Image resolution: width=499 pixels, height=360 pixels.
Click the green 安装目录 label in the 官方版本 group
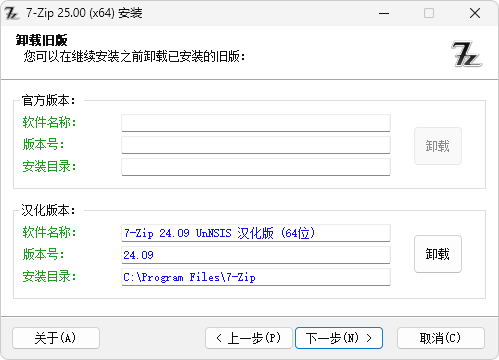click(x=49, y=166)
